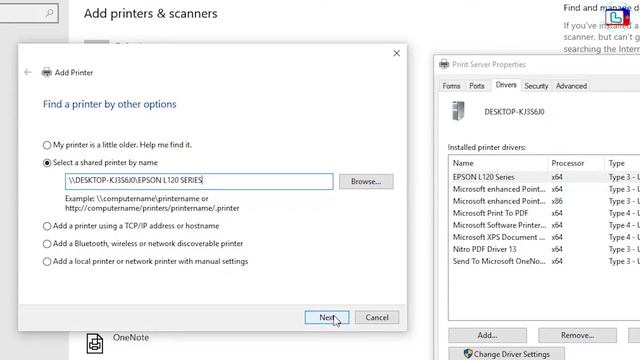The image size is (640, 360).
Task: Select Microsoft Print To PDF driver
Action: (x=544, y=213)
